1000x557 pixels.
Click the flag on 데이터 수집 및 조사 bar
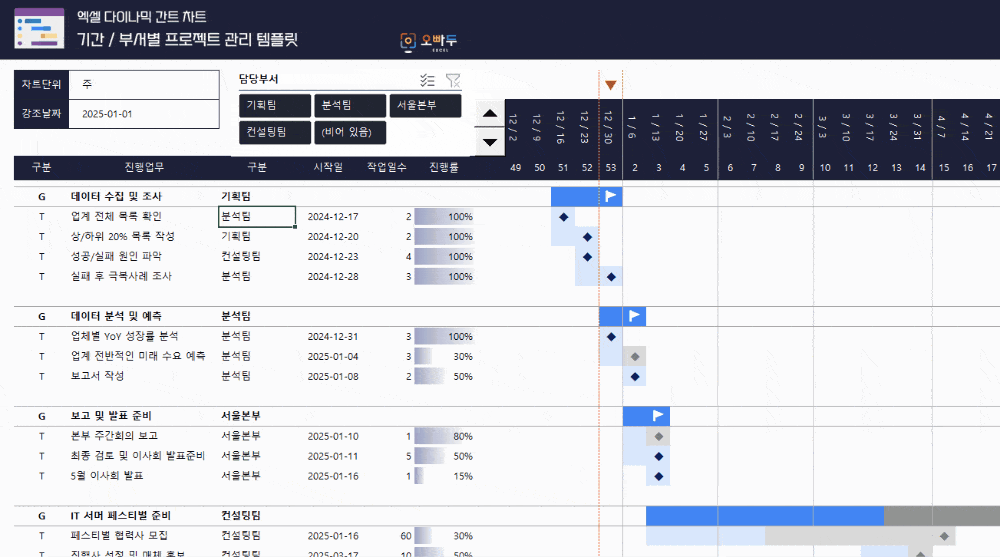pyautogui.click(x=611, y=196)
